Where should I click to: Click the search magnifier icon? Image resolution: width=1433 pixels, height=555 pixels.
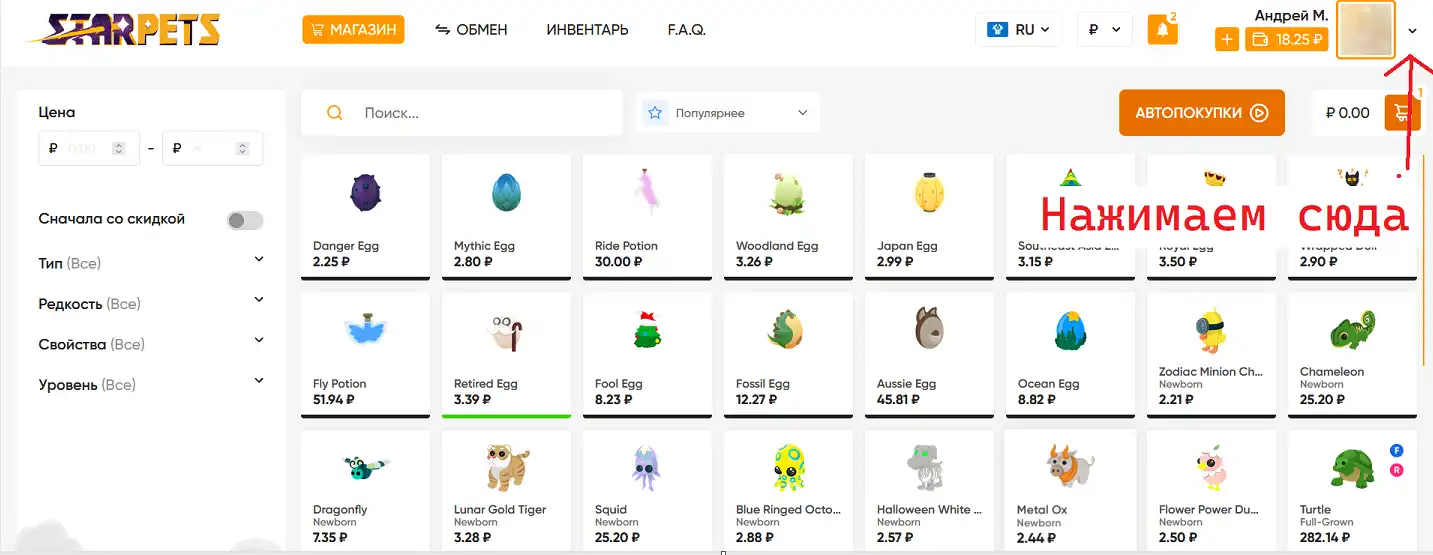point(335,113)
